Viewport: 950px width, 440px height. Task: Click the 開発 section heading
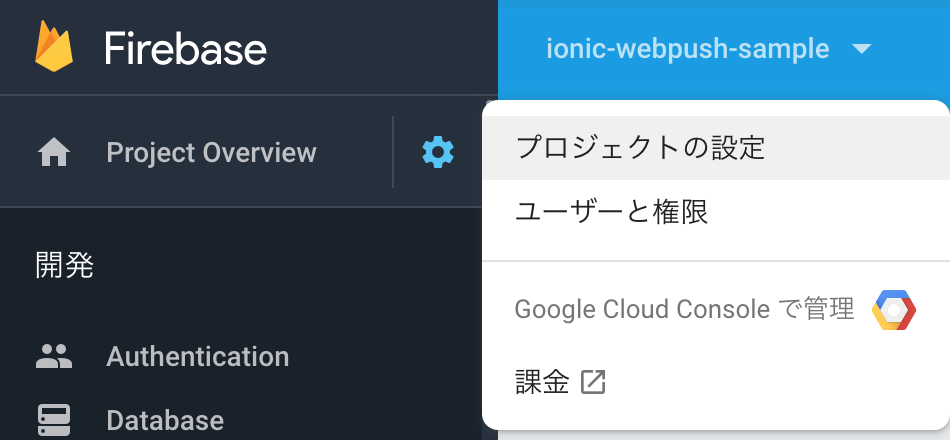click(65, 265)
